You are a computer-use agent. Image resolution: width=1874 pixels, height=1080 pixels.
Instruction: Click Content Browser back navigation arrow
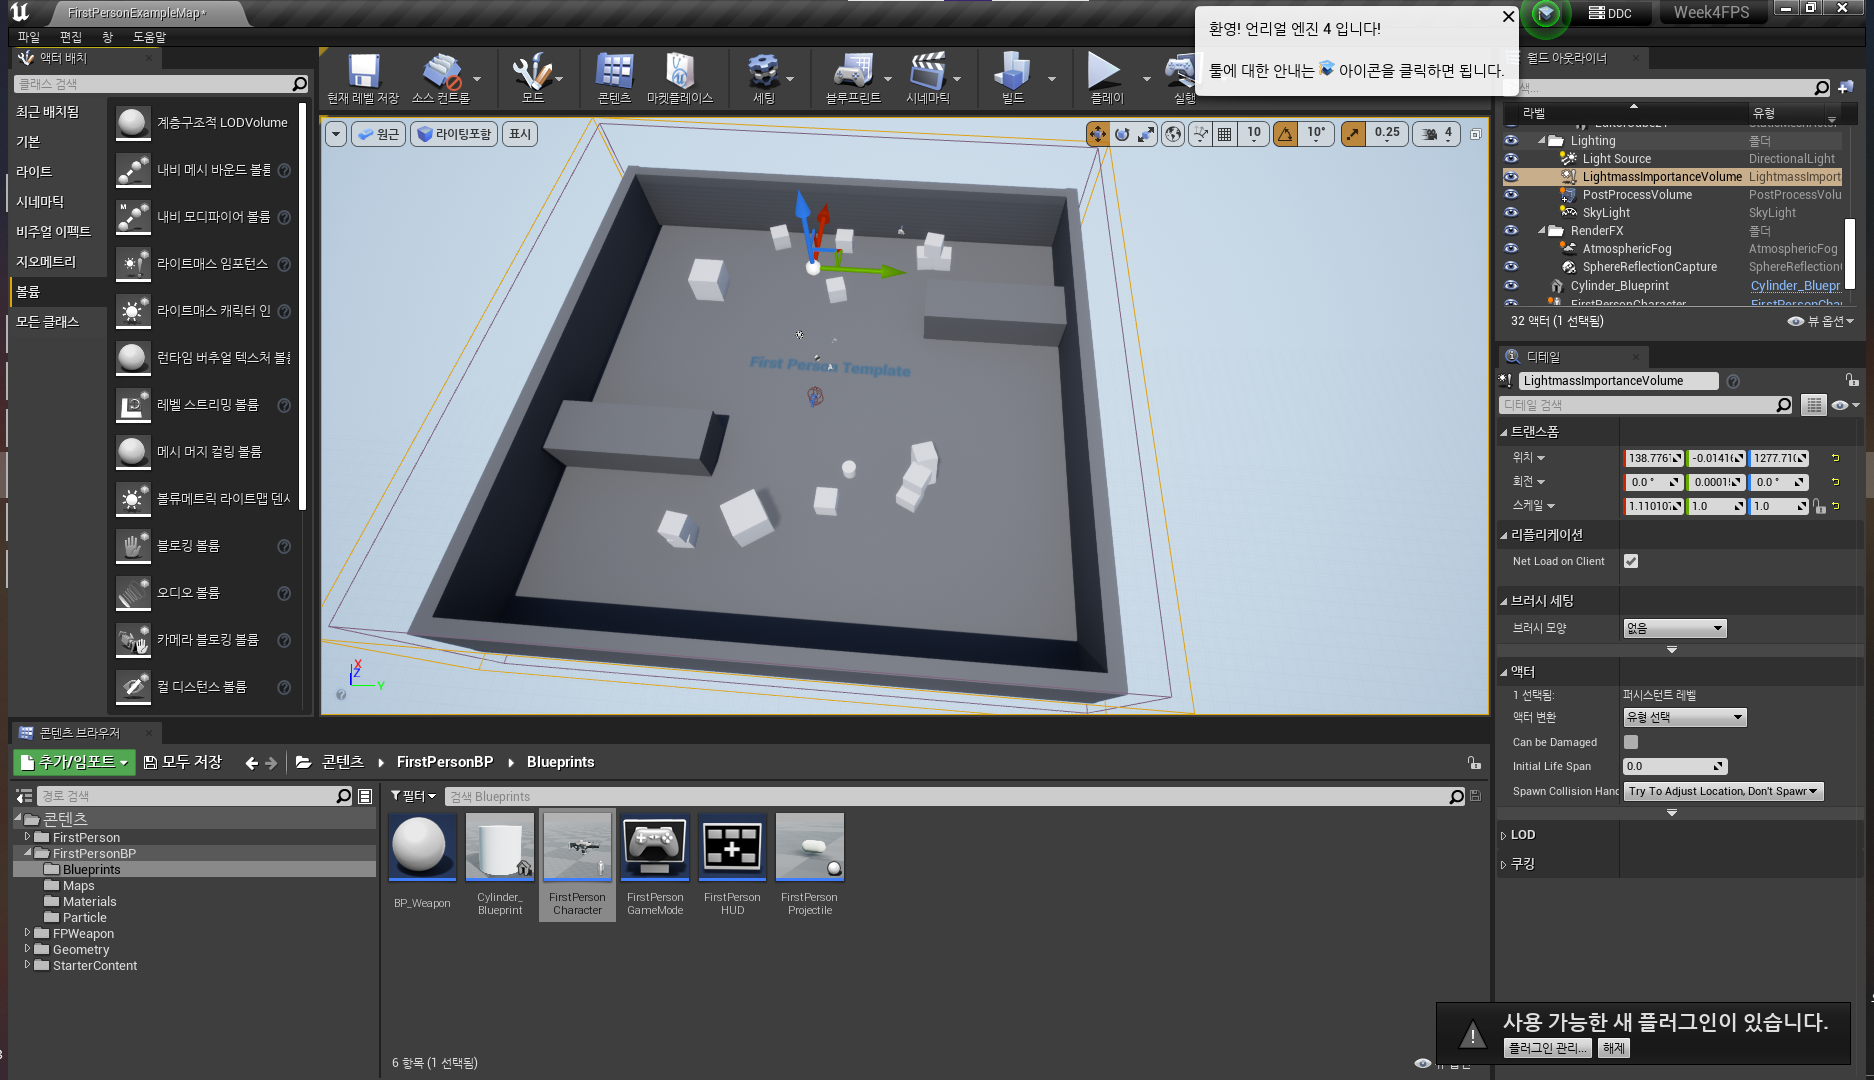[251, 763]
